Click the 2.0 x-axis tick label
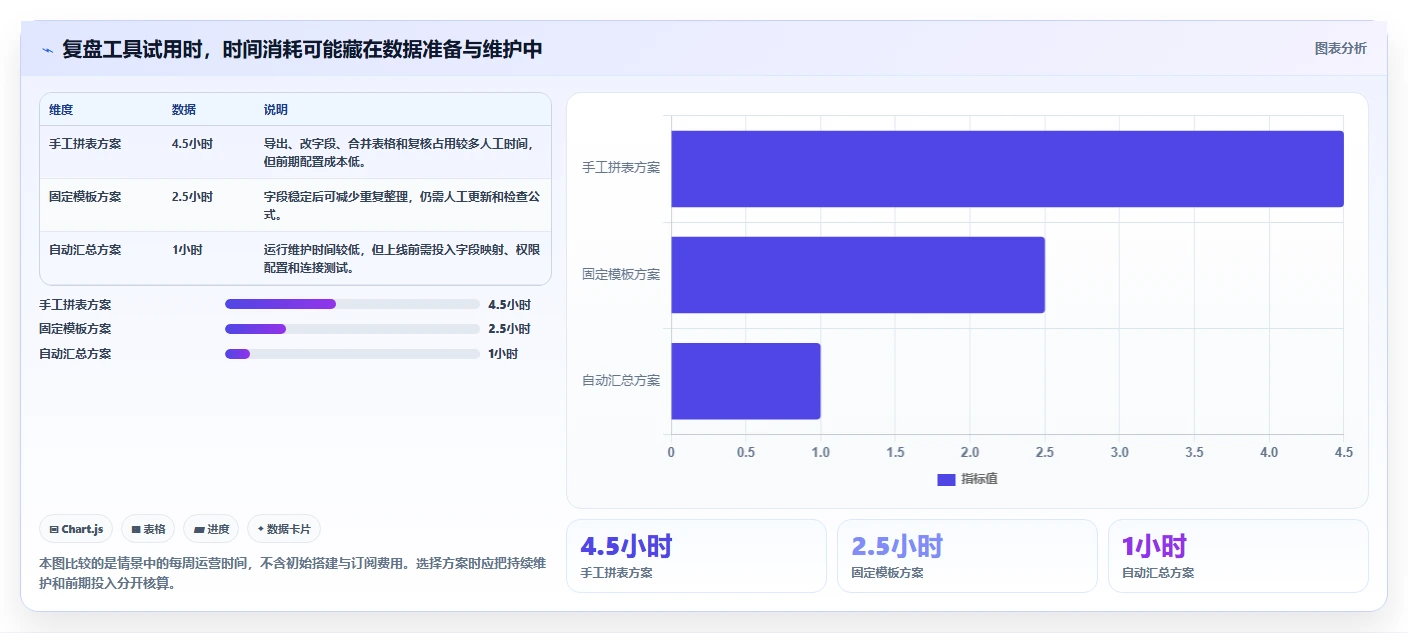This screenshot has height=633, width=1408. tap(970, 452)
